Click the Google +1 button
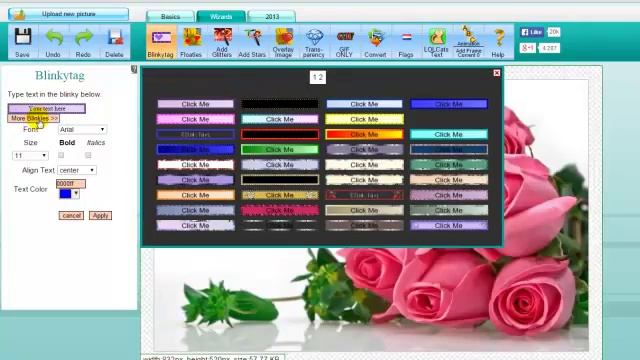The image size is (640, 360). pos(527,48)
